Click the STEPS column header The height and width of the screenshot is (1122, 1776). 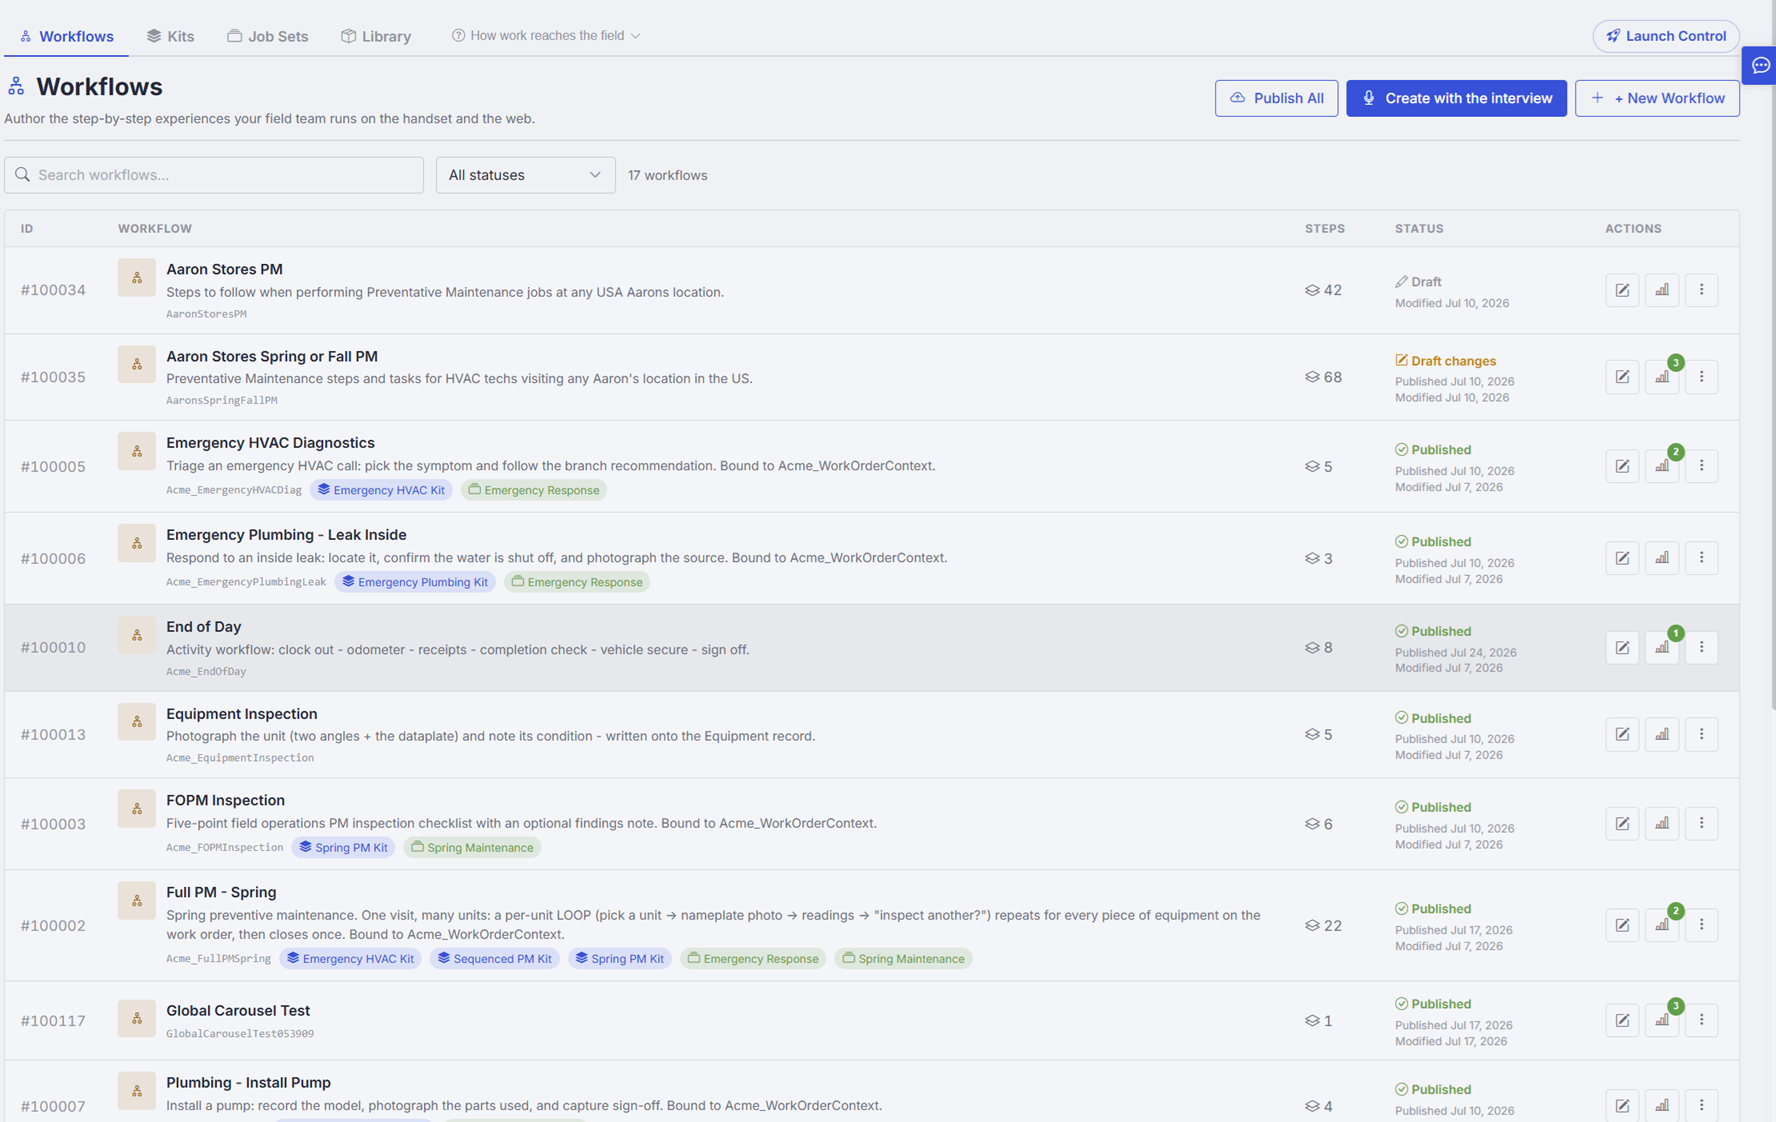[x=1325, y=229]
